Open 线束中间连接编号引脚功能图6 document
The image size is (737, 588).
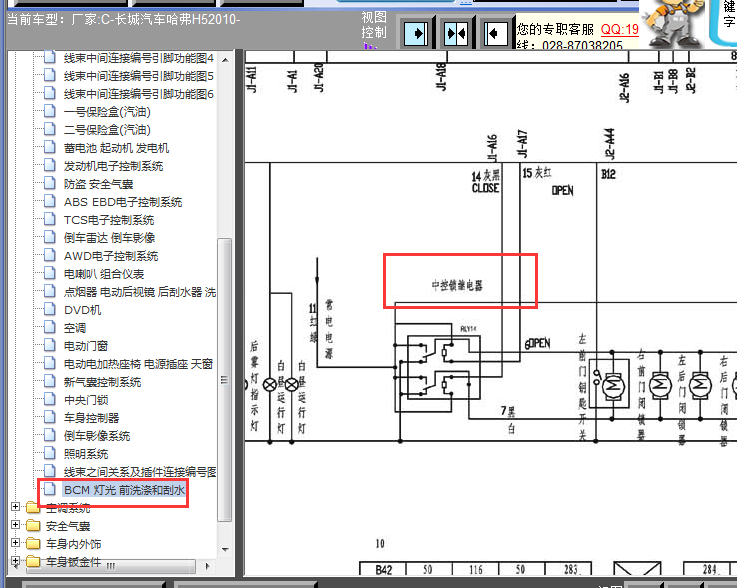pyautogui.click(x=139, y=94)
